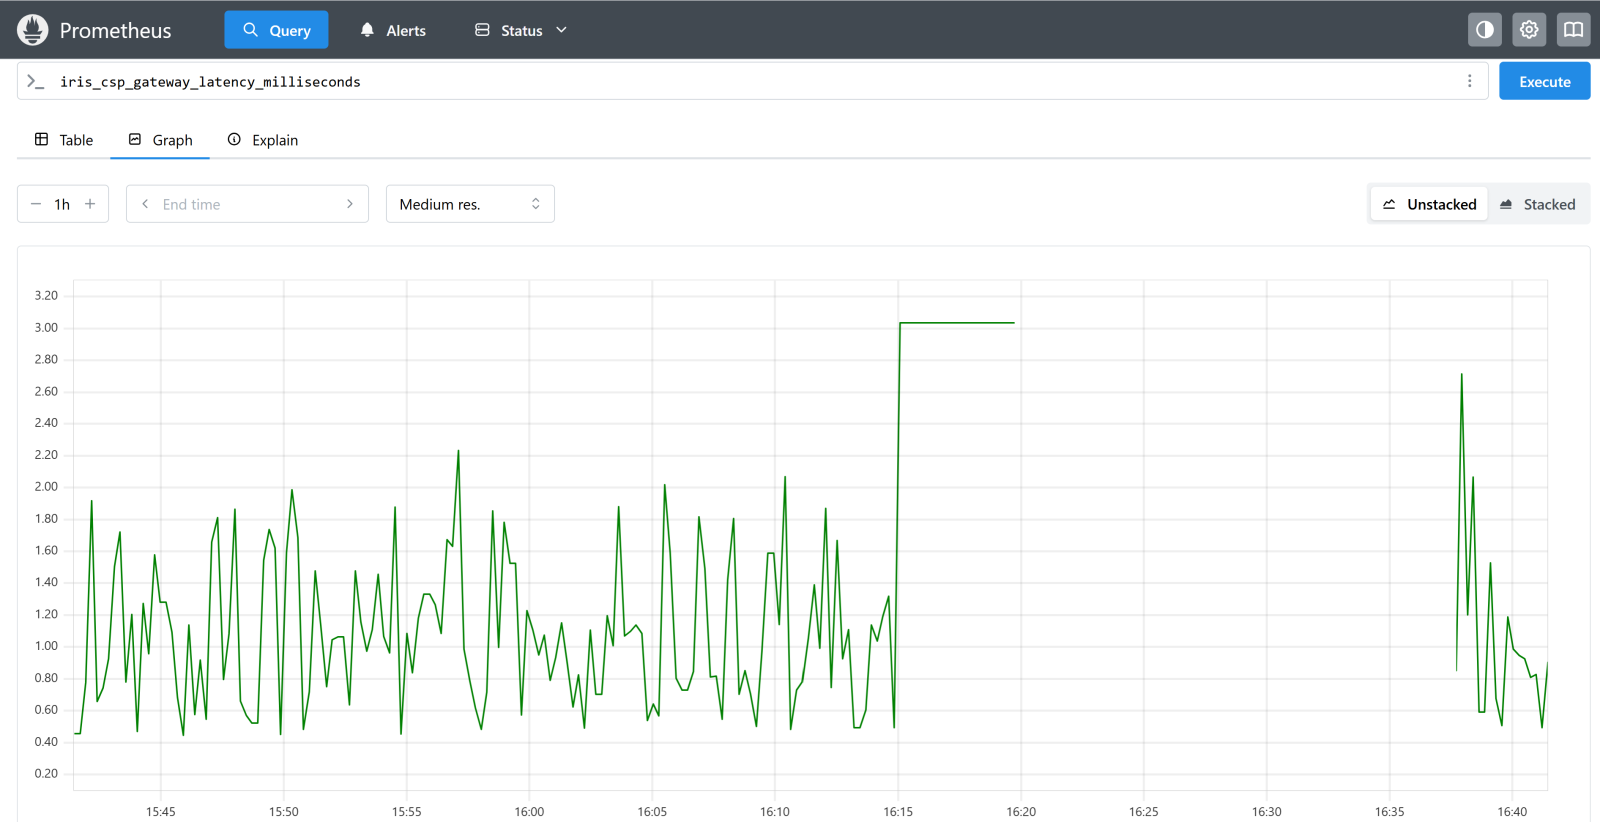Viewport: 1600px width, 822px height.
Task: Go to the Alerts page
Action: point(393,30)
